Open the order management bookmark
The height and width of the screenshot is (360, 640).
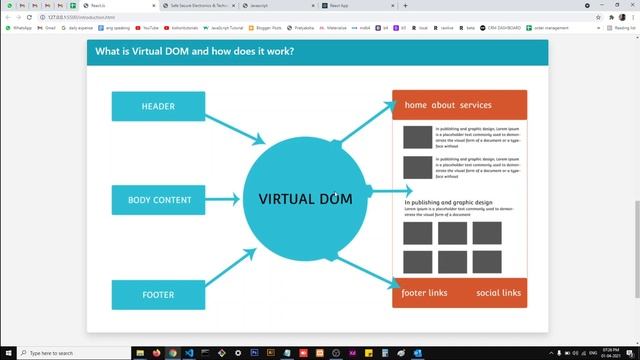[x=547, y=28]
